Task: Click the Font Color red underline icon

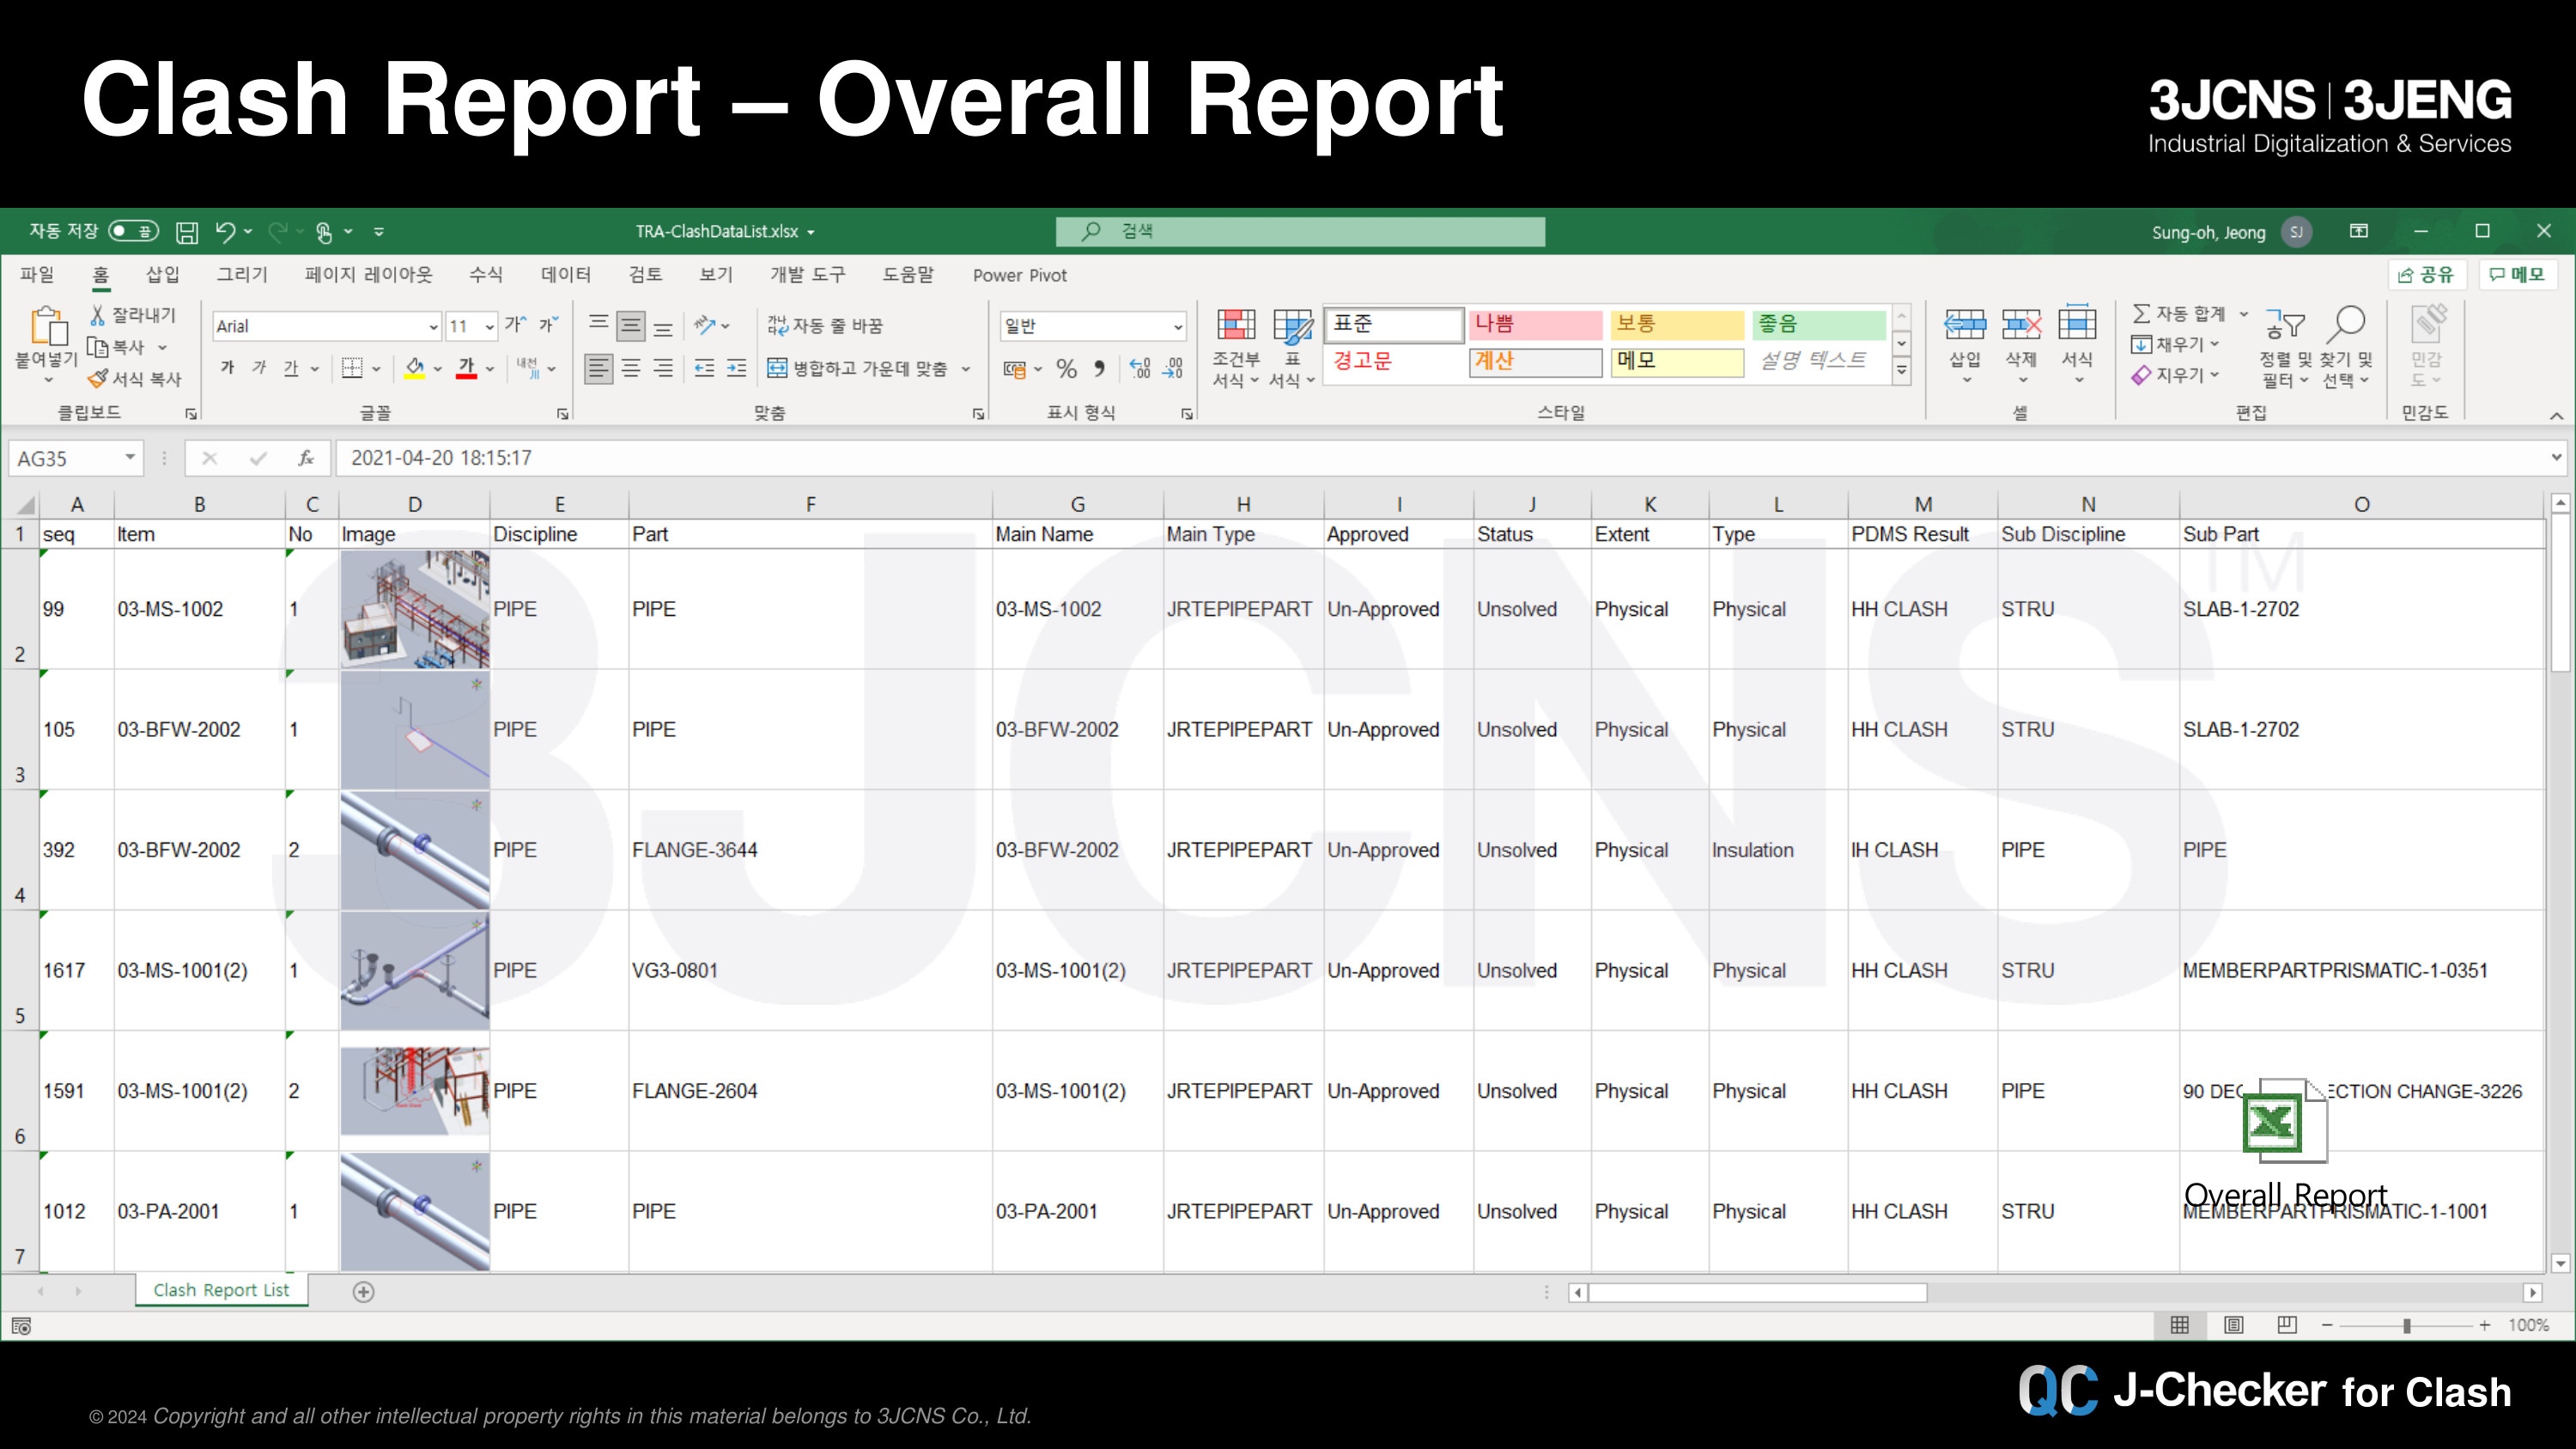Action: click(x=467, y=368)
